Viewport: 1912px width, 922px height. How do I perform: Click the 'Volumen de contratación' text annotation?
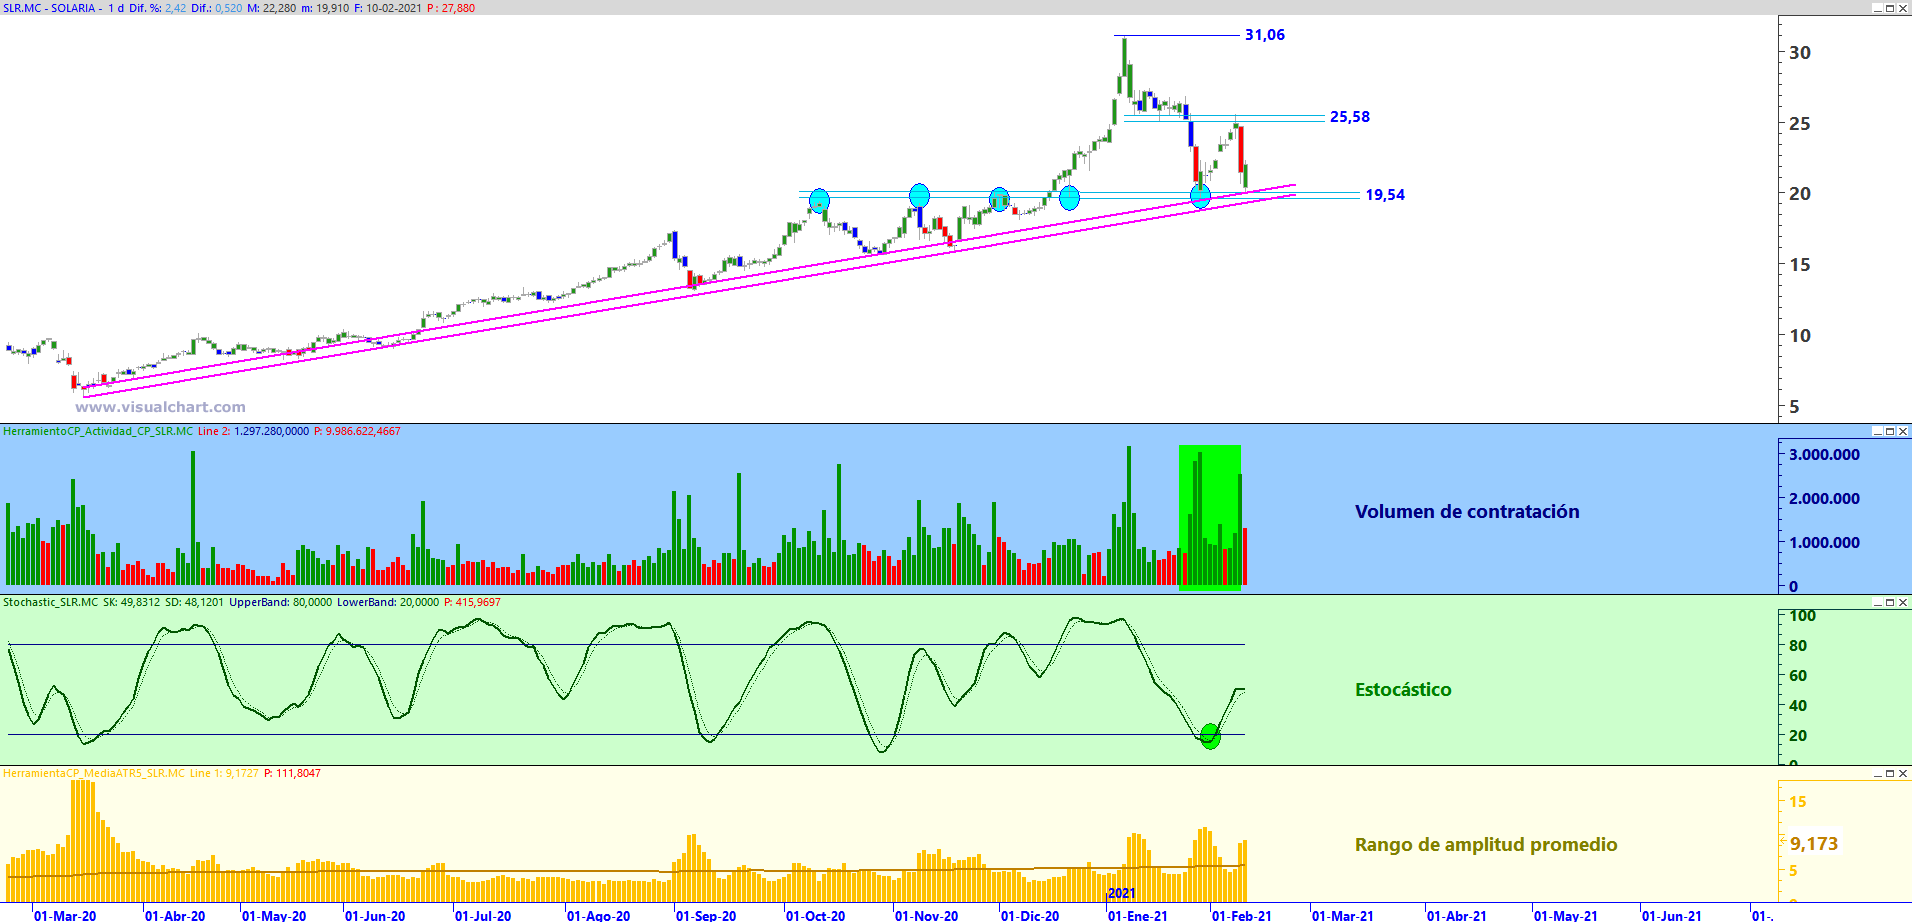(1467, 512)
